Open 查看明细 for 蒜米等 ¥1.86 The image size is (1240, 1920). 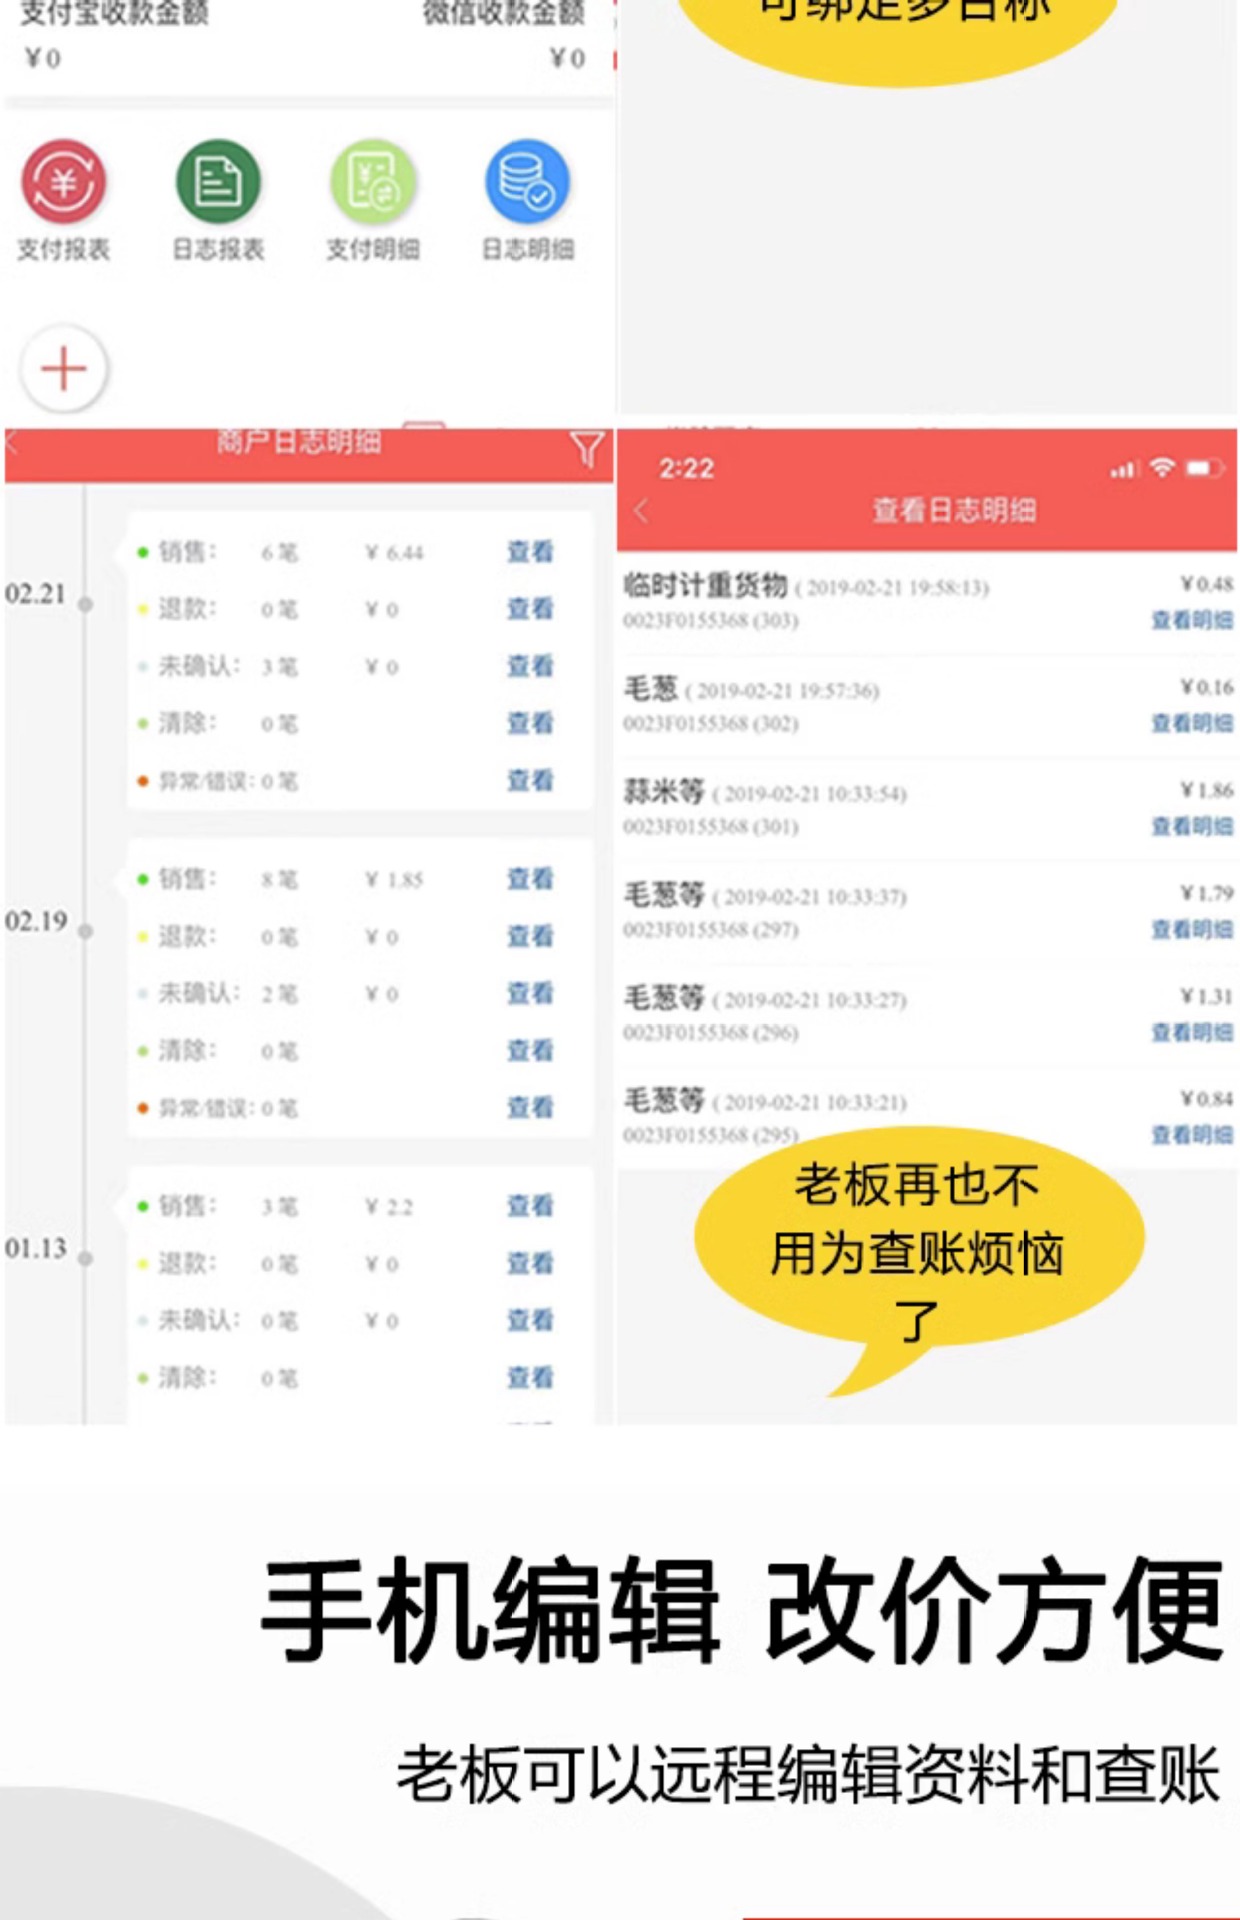coord(1192,826)
